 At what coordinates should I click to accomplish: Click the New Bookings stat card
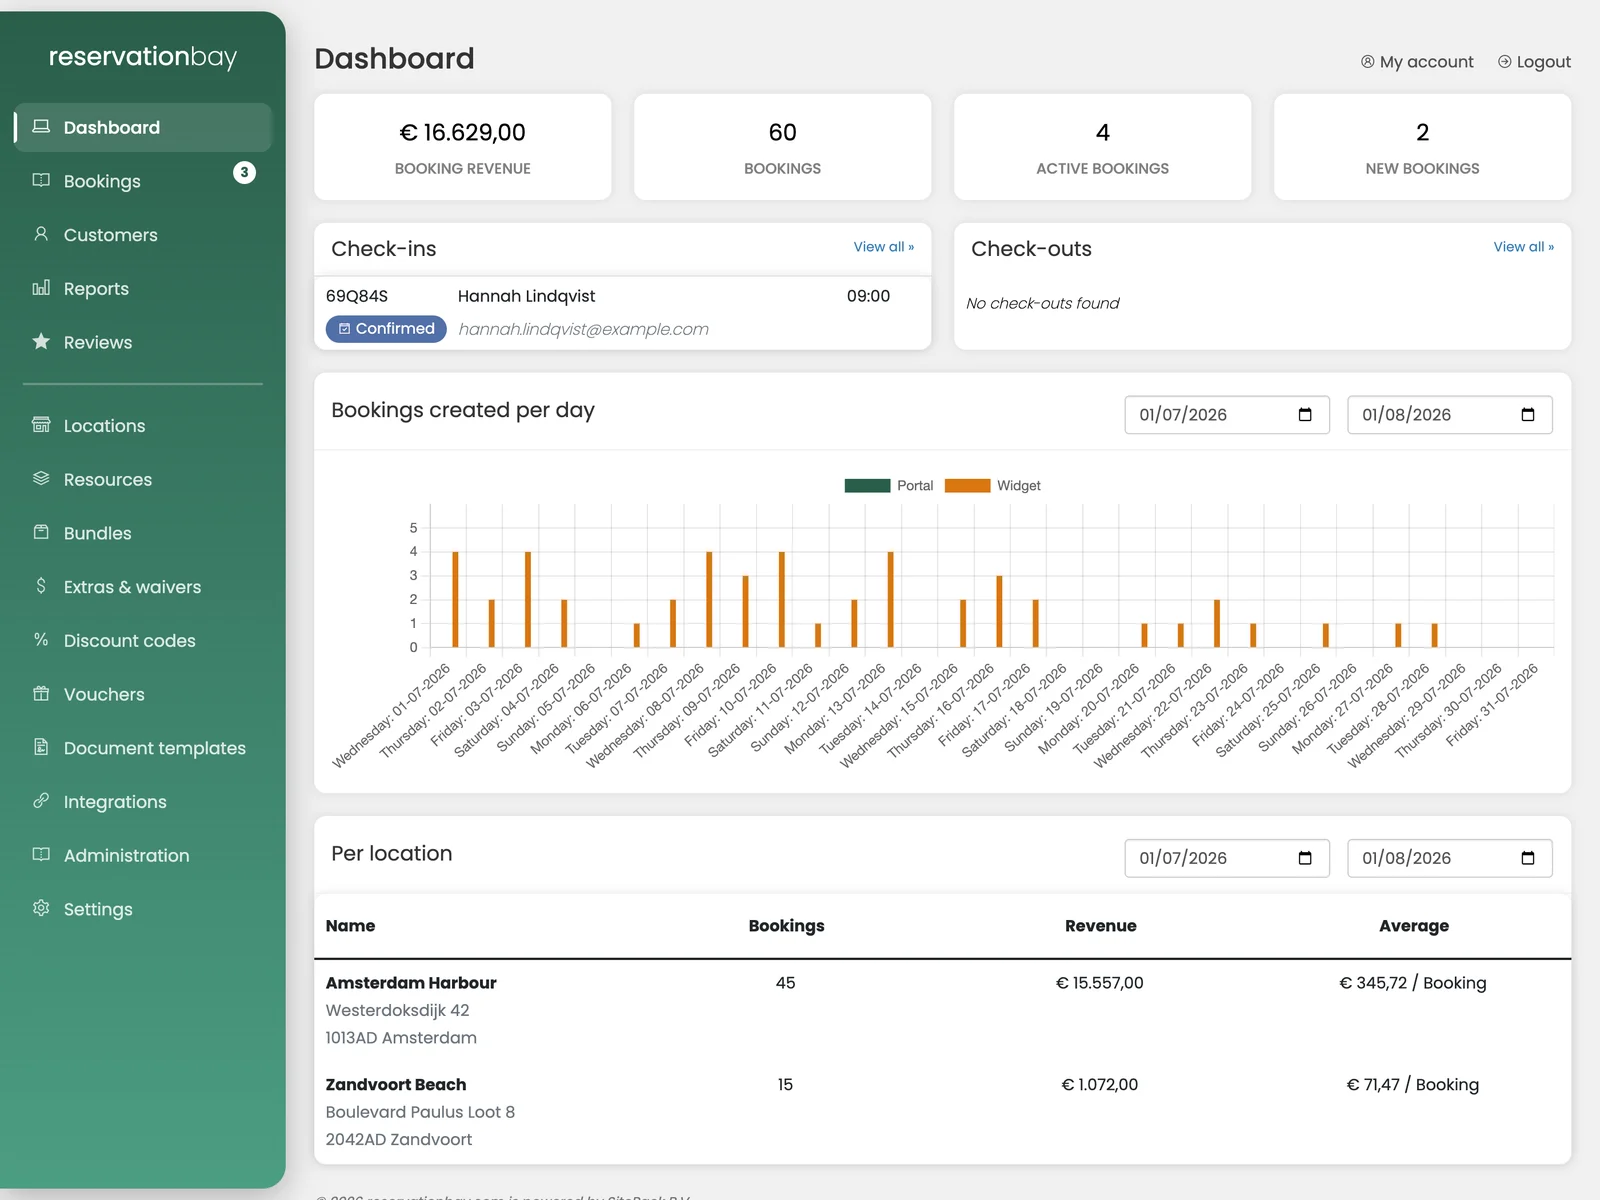pyautogui.click(x=1423, y=147)
